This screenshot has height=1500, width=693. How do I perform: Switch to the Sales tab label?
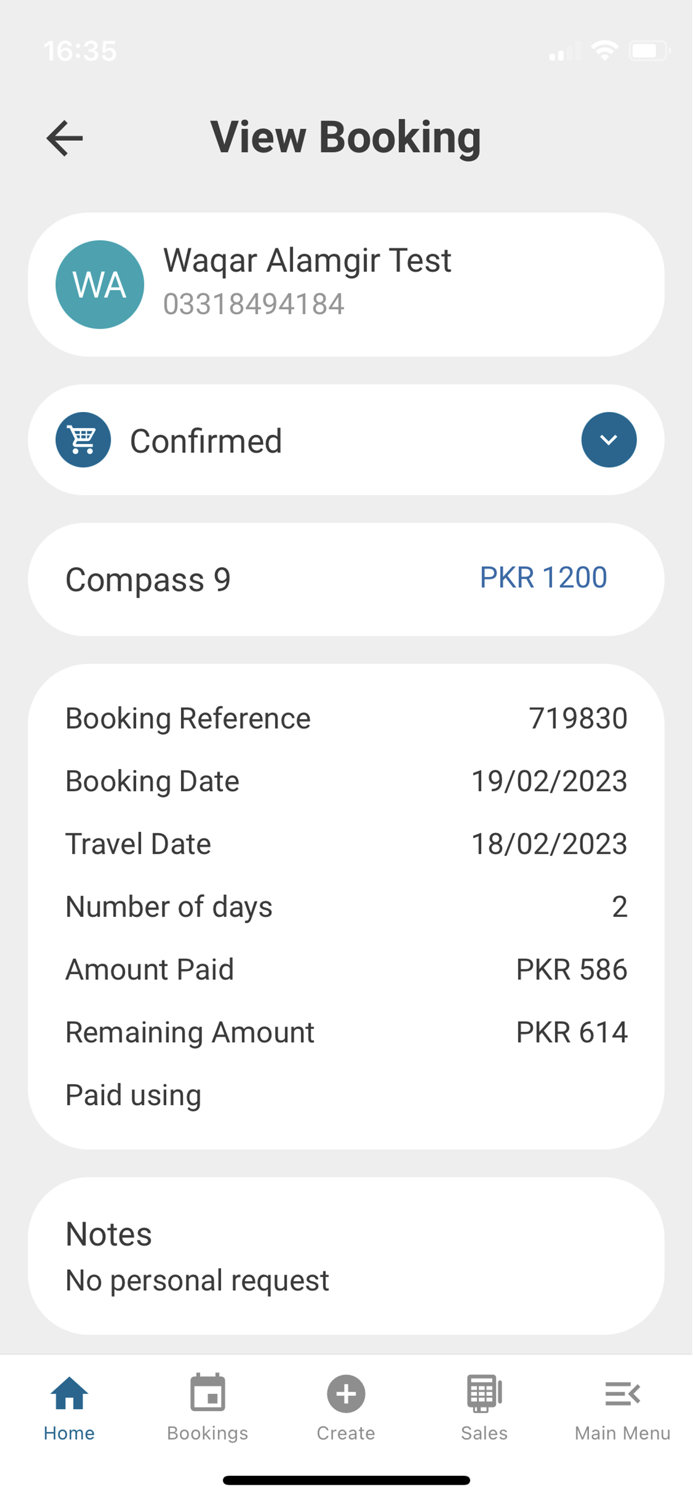[484, 1433]
